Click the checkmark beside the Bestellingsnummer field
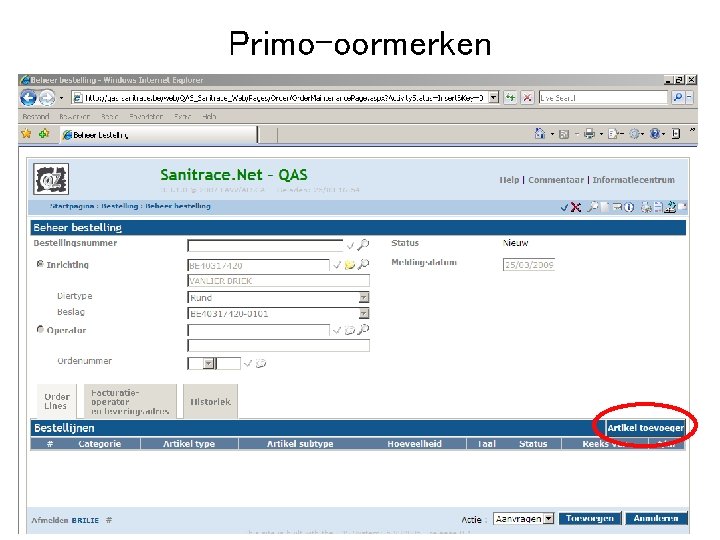This screenshot has width=720, height=540. [x=350, y=246]
